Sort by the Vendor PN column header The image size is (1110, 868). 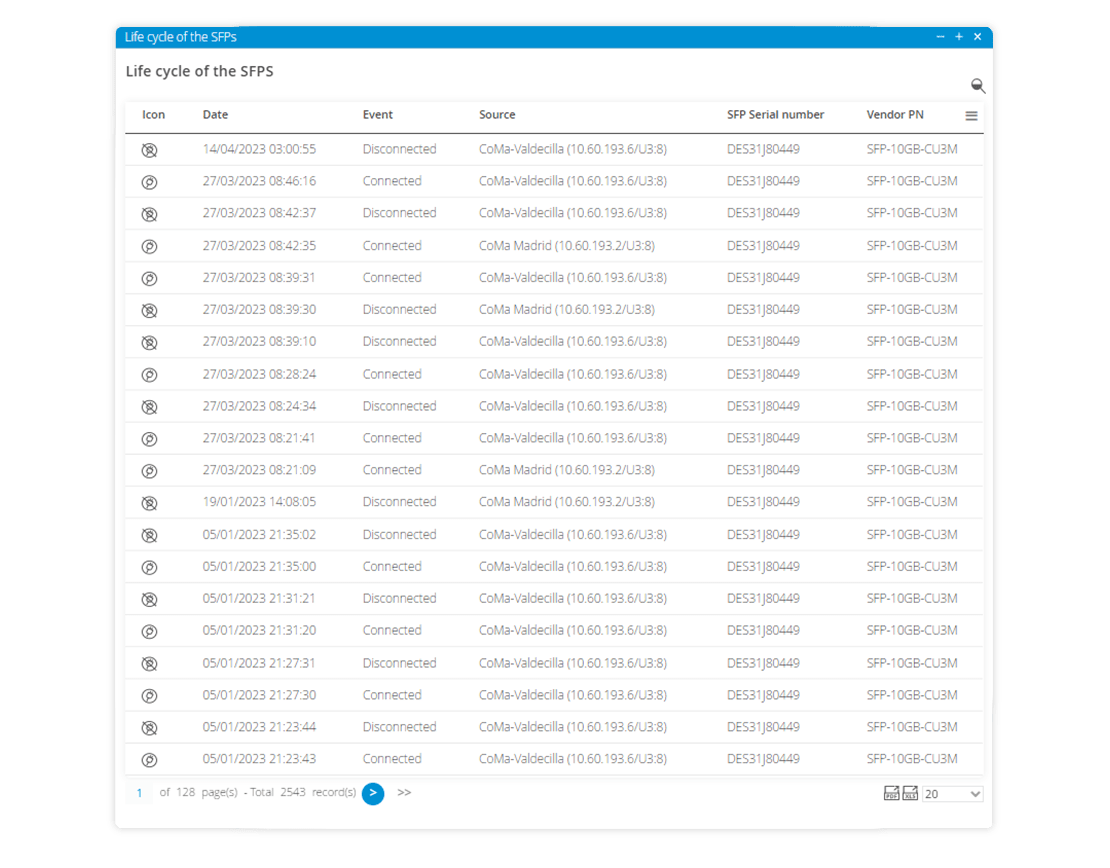click(895, 115)
